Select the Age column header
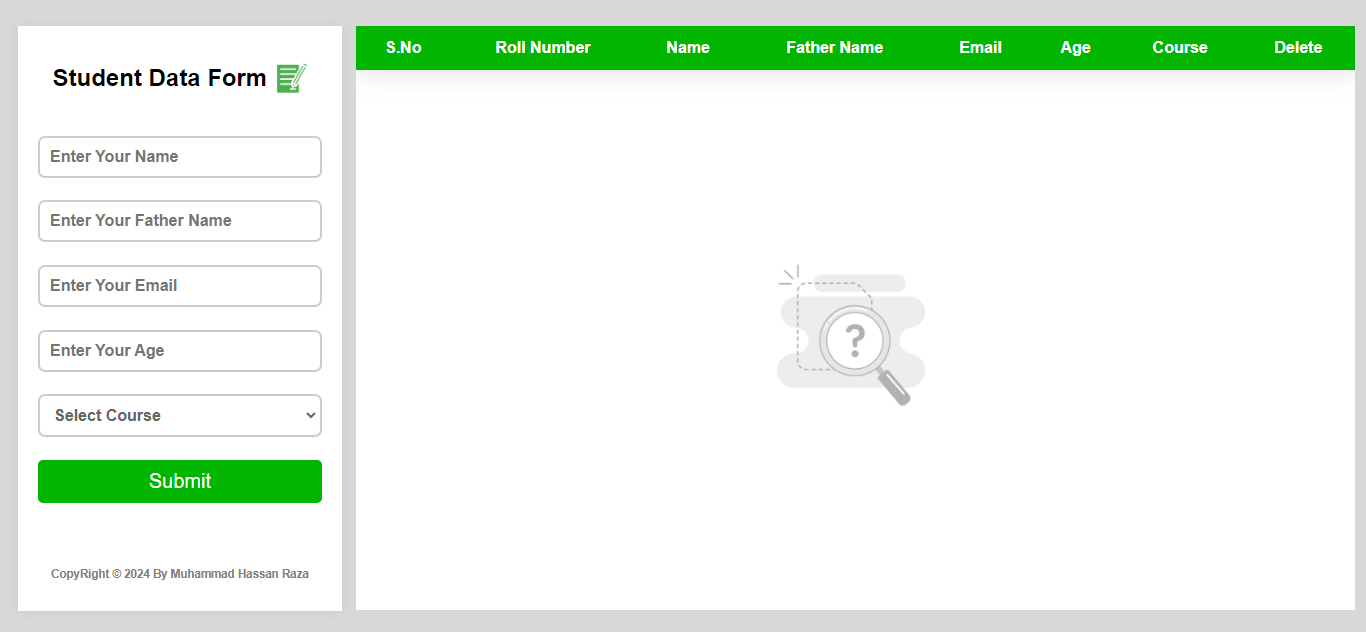 (x=1075, y=48)
